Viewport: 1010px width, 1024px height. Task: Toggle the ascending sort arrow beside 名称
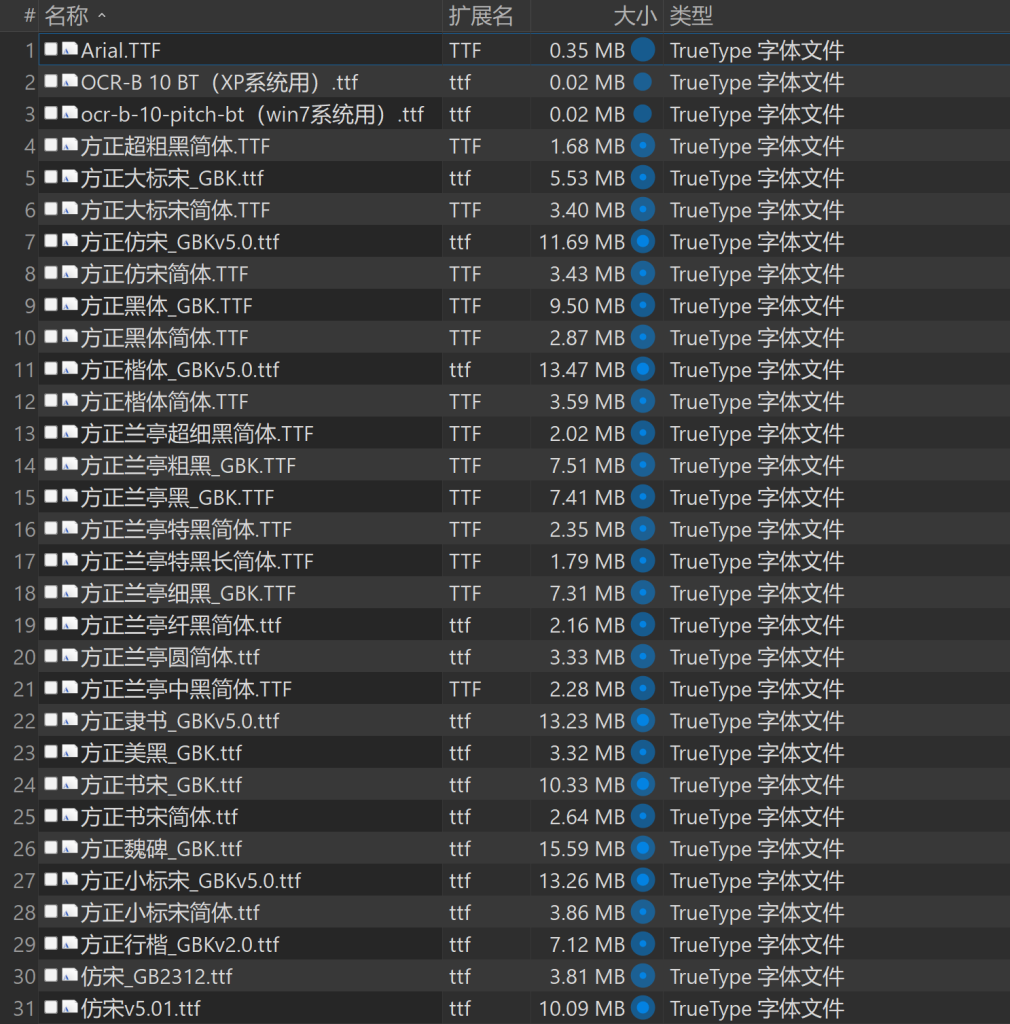[101, 16]
